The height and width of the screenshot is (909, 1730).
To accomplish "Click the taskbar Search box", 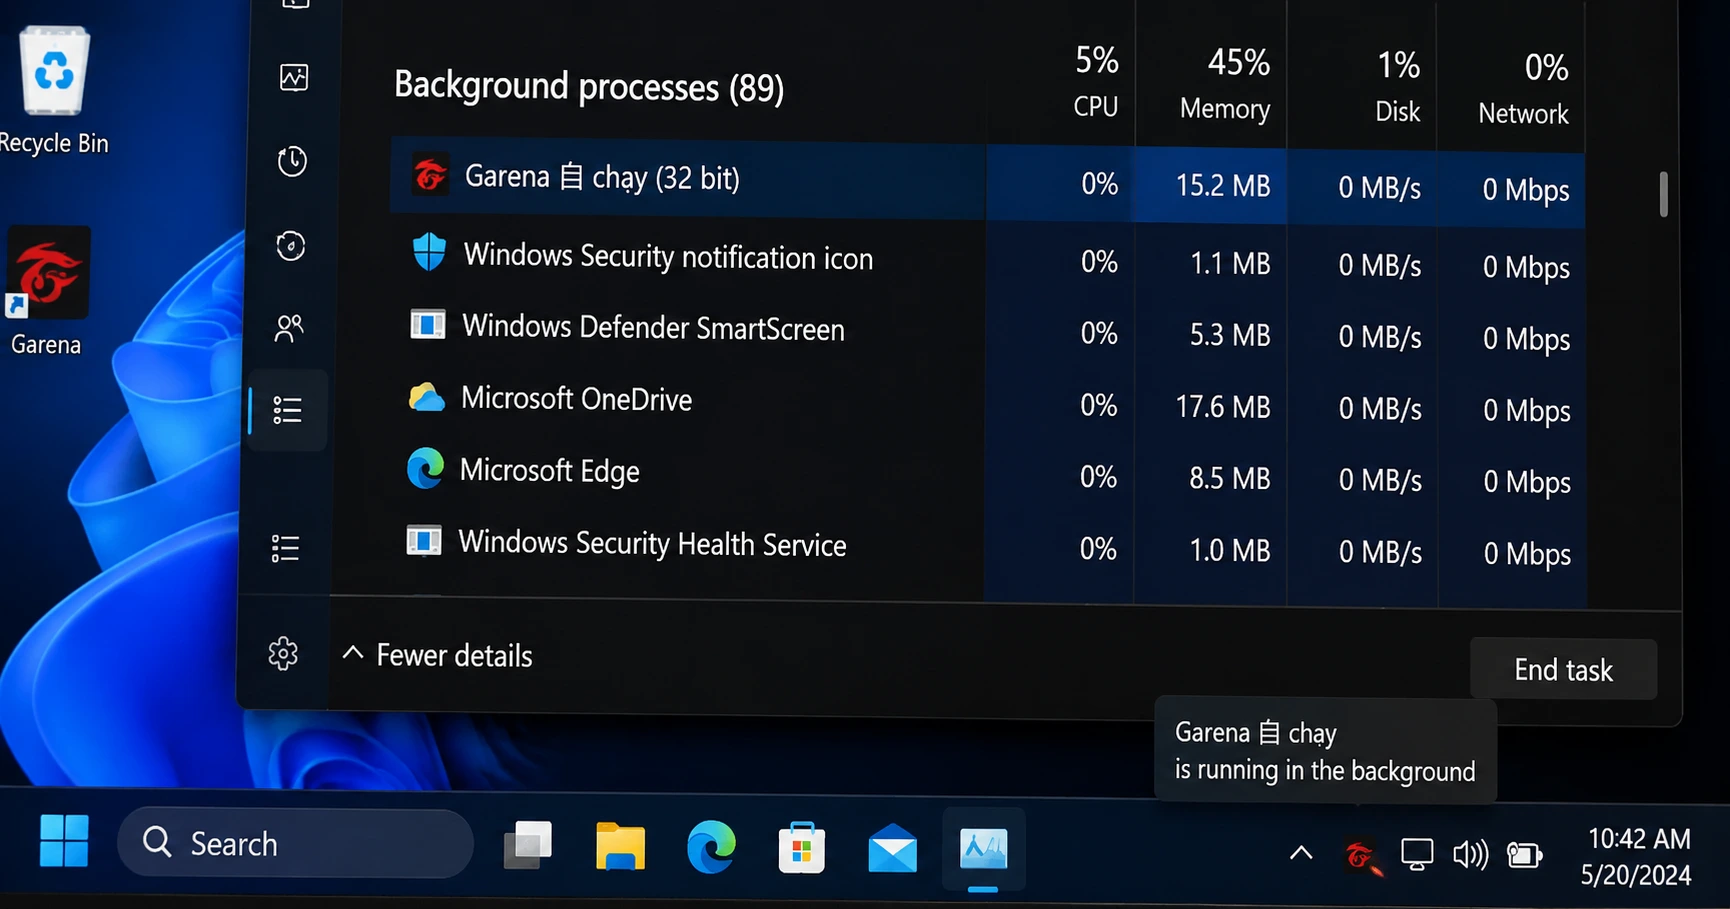I will 295,843.
